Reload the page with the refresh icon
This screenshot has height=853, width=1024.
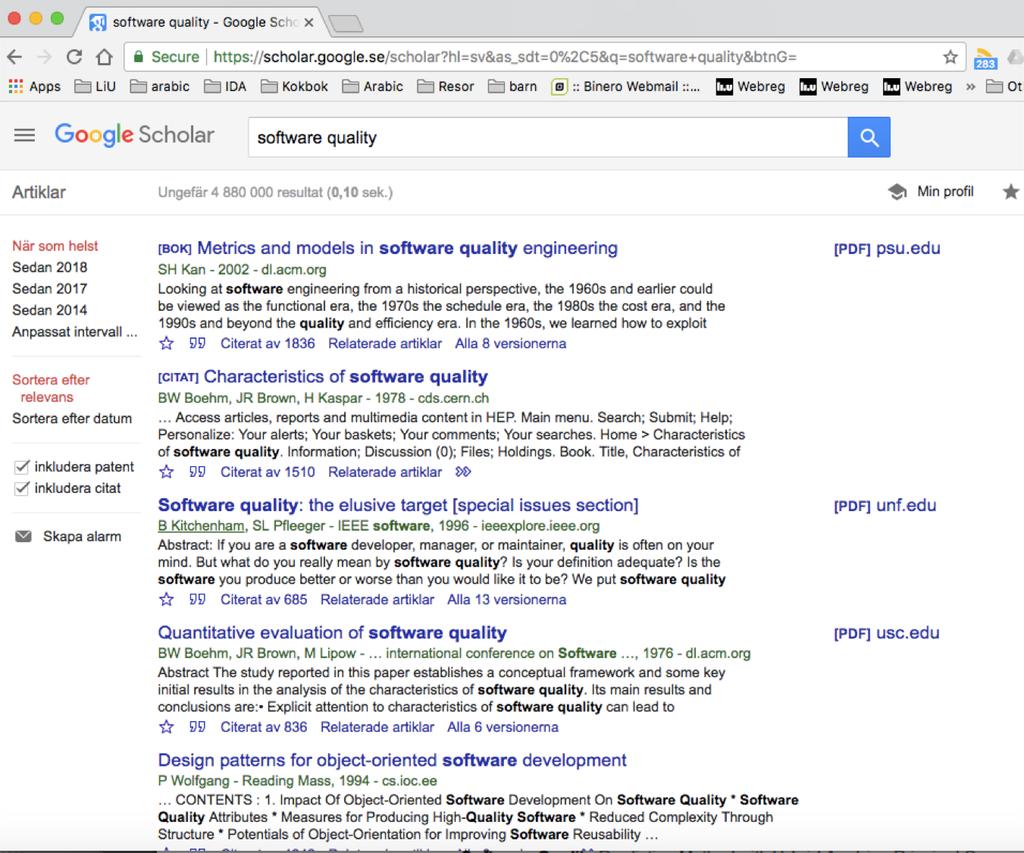point(74,57)
